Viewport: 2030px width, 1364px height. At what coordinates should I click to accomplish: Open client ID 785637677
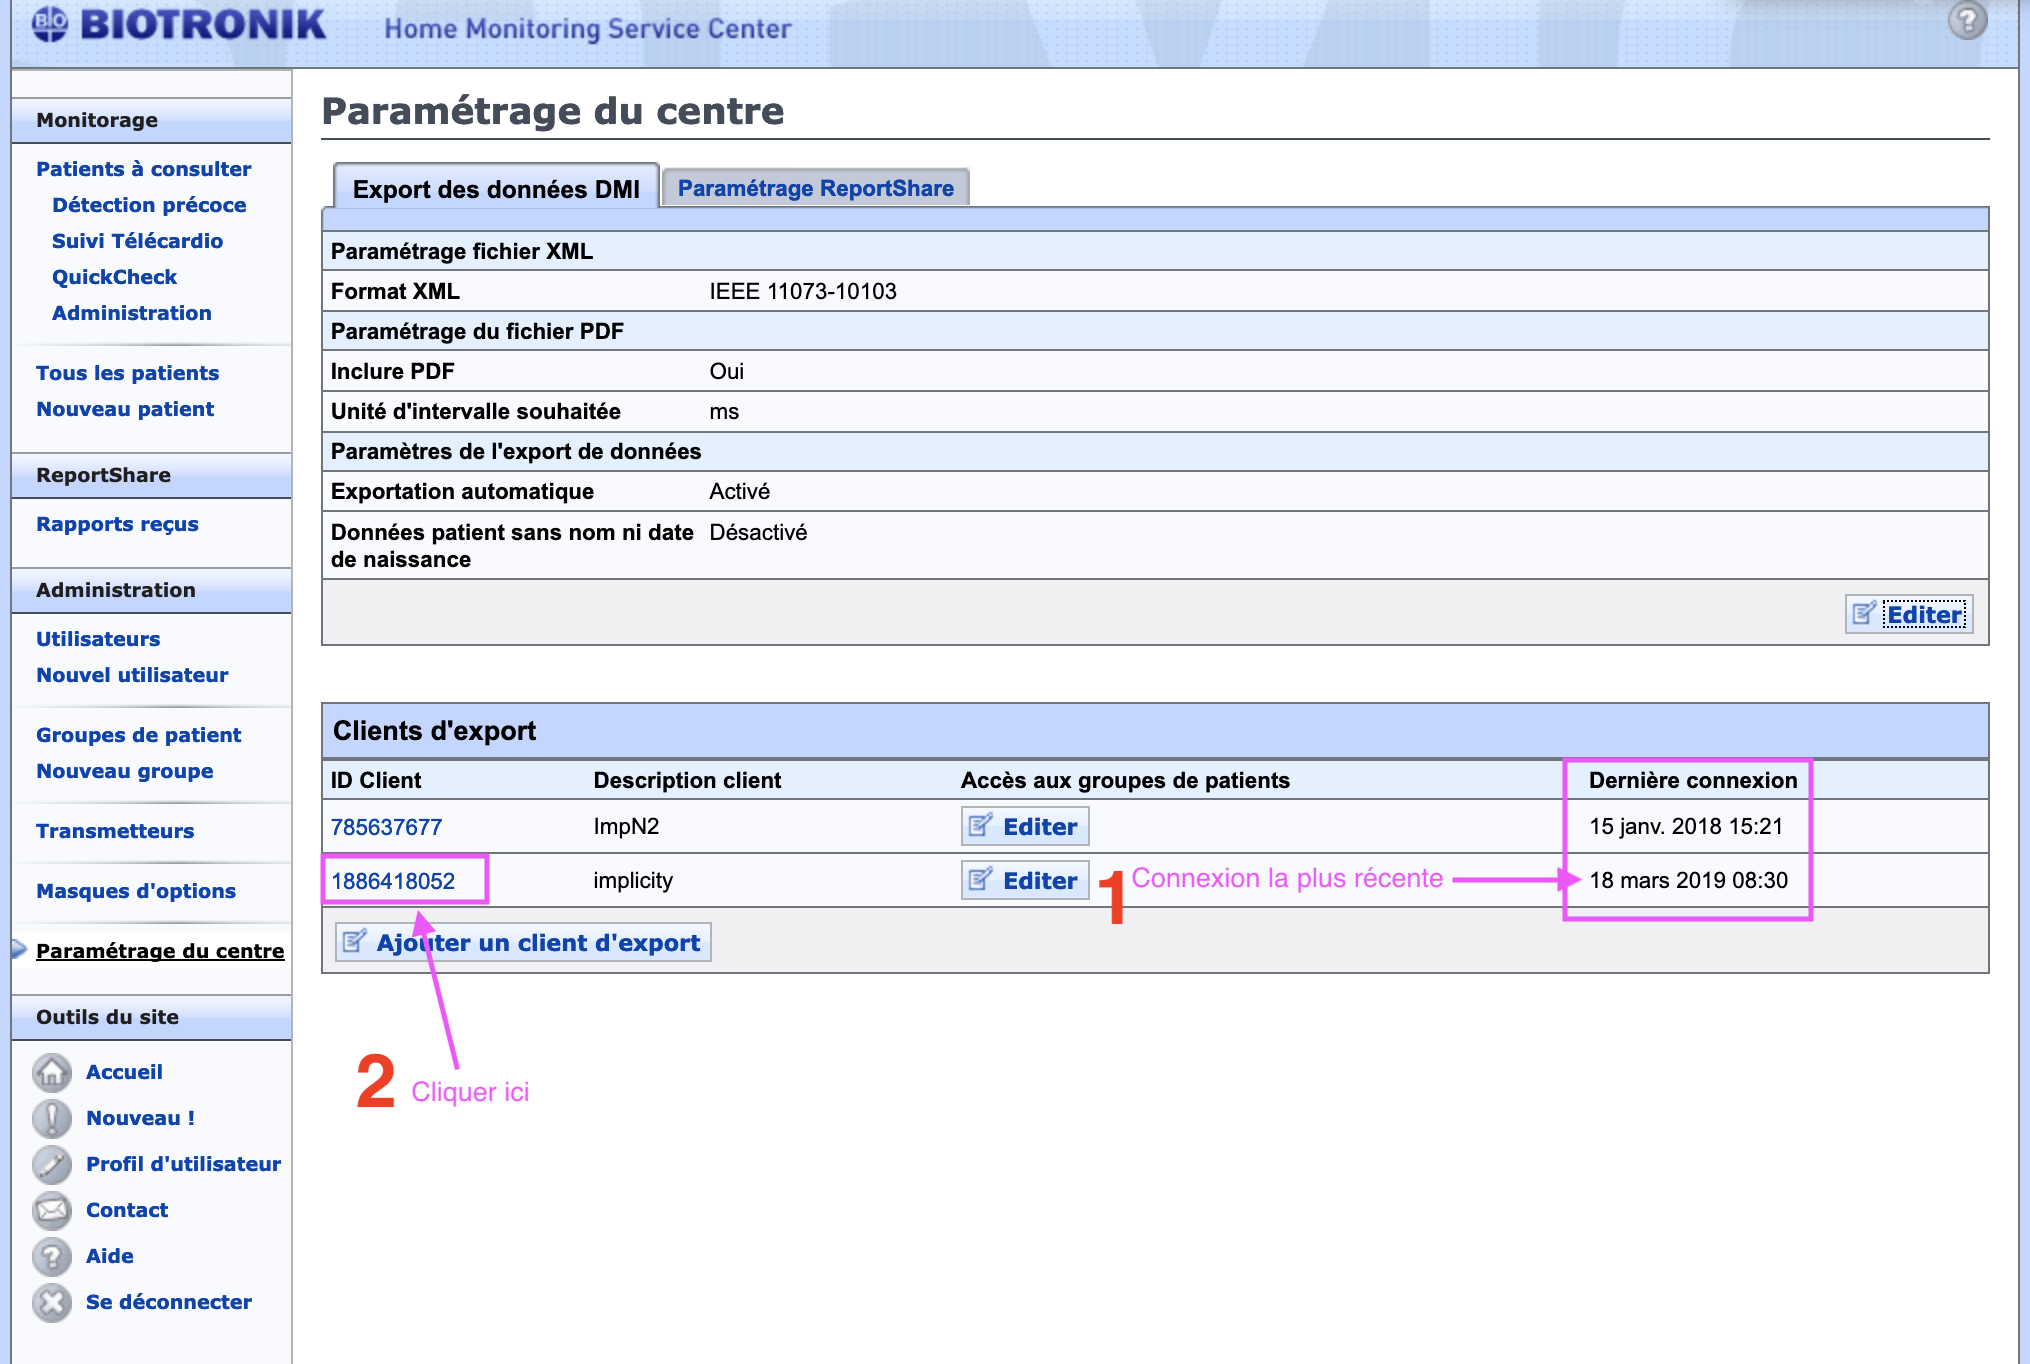pyautogui.click(x=386, y=827)
